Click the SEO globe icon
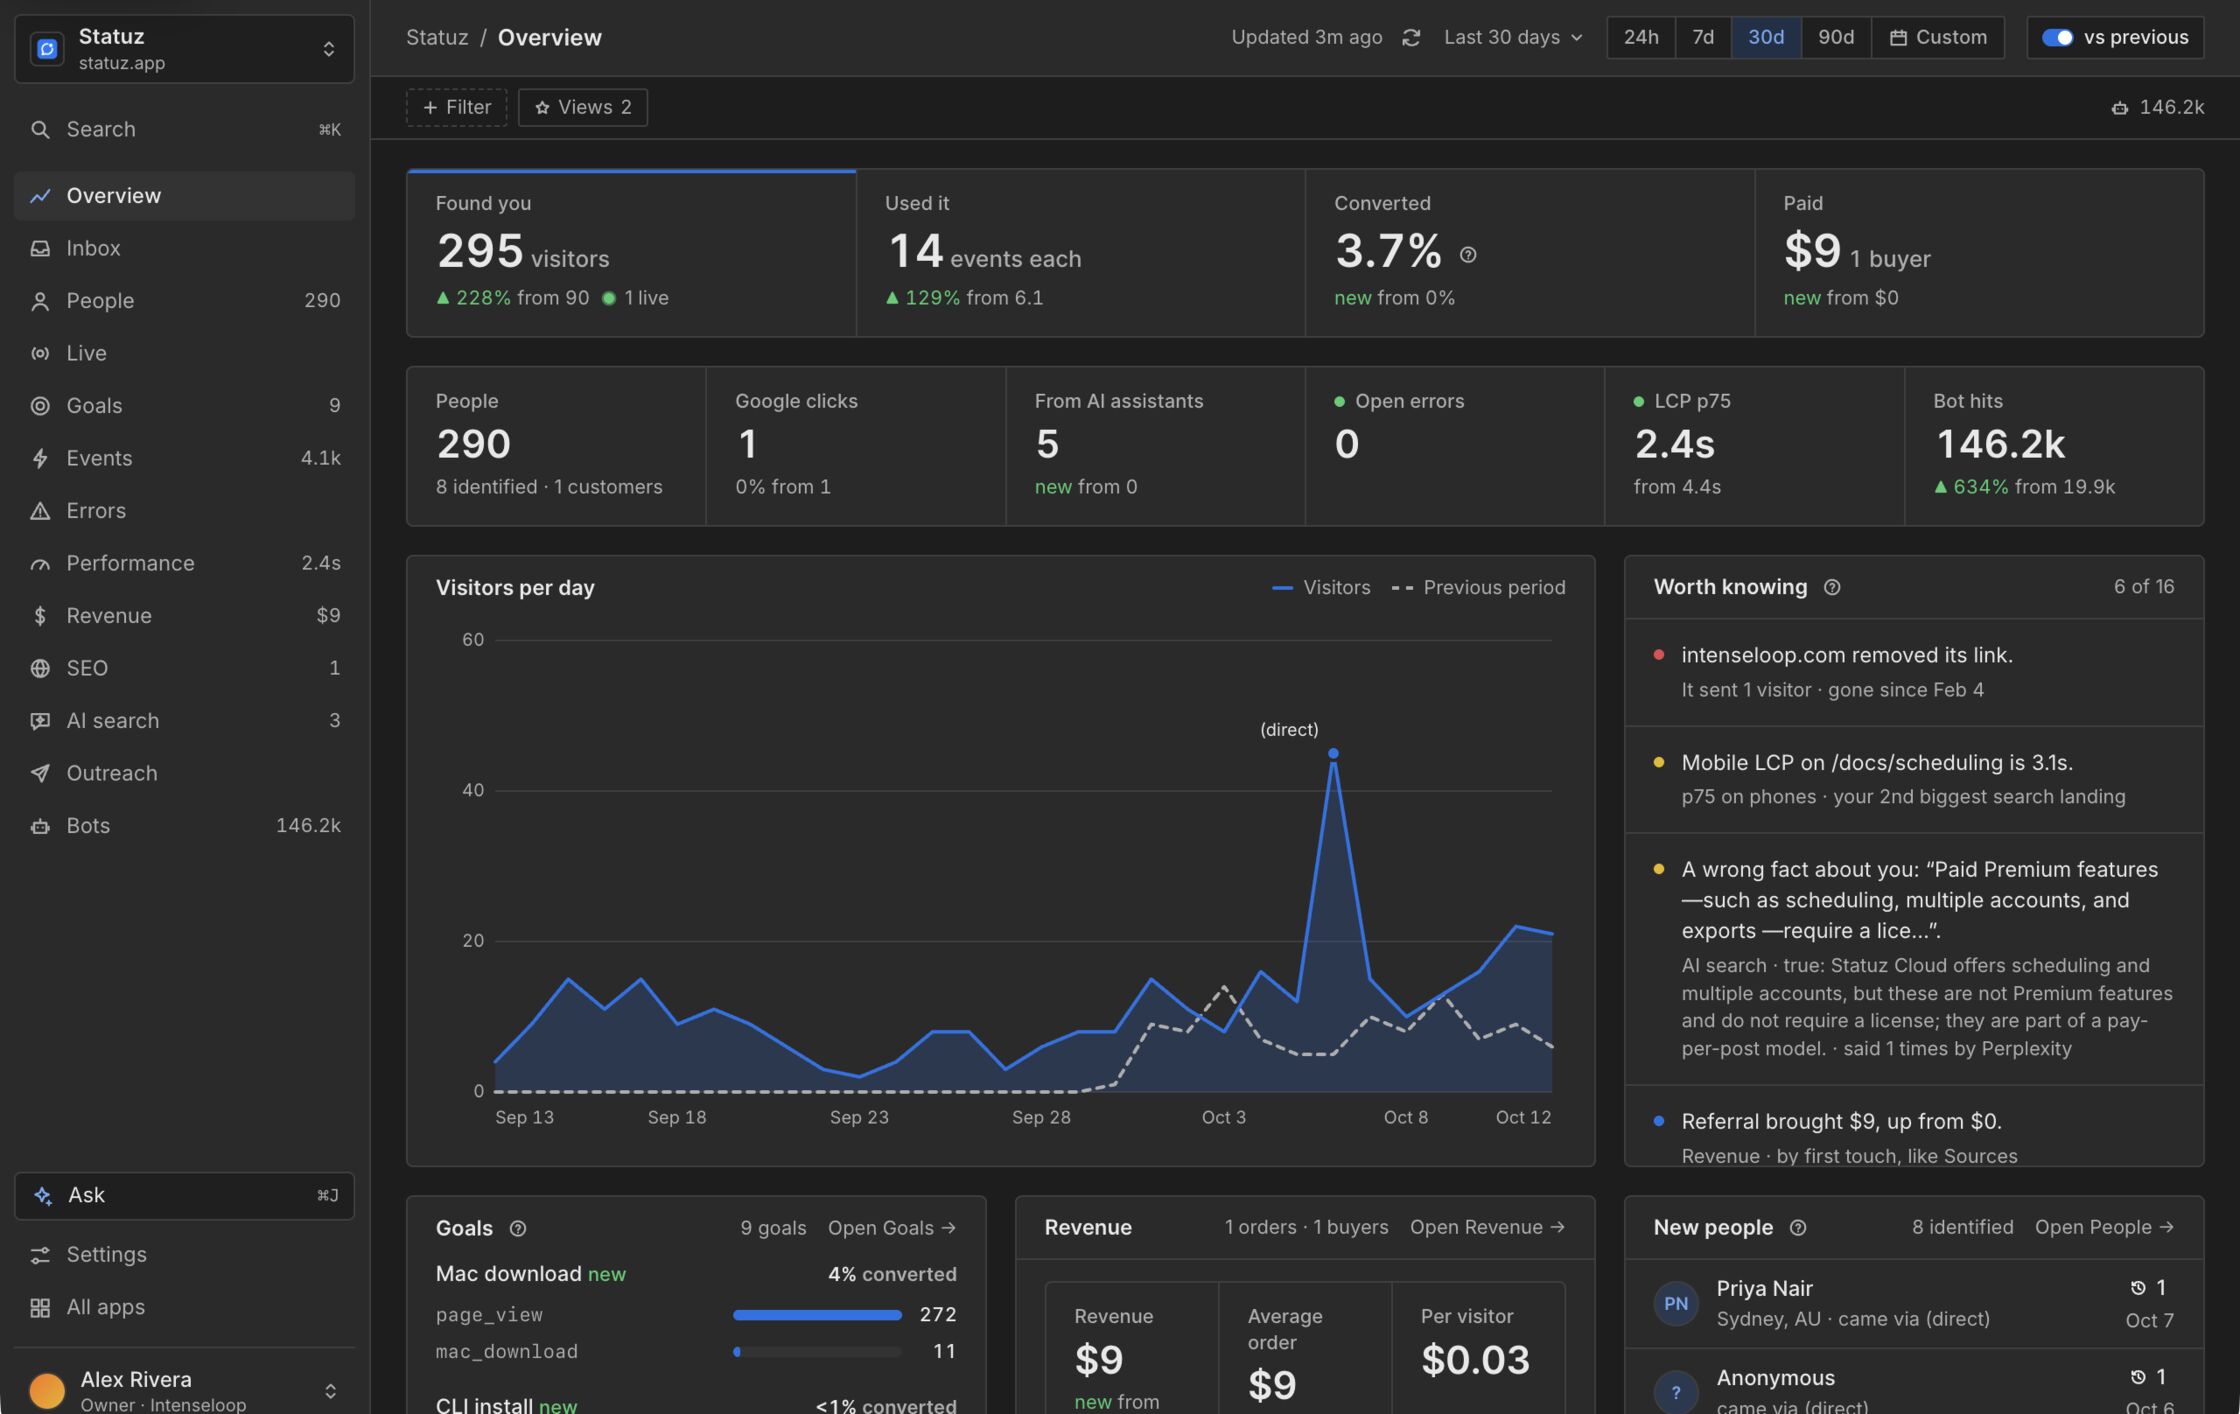2240x1414 pixels. pyautogui.click(x=40, y=668)
